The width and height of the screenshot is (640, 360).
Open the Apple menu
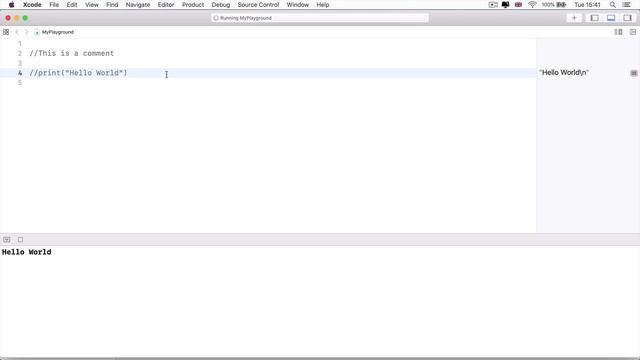point(11,5)
